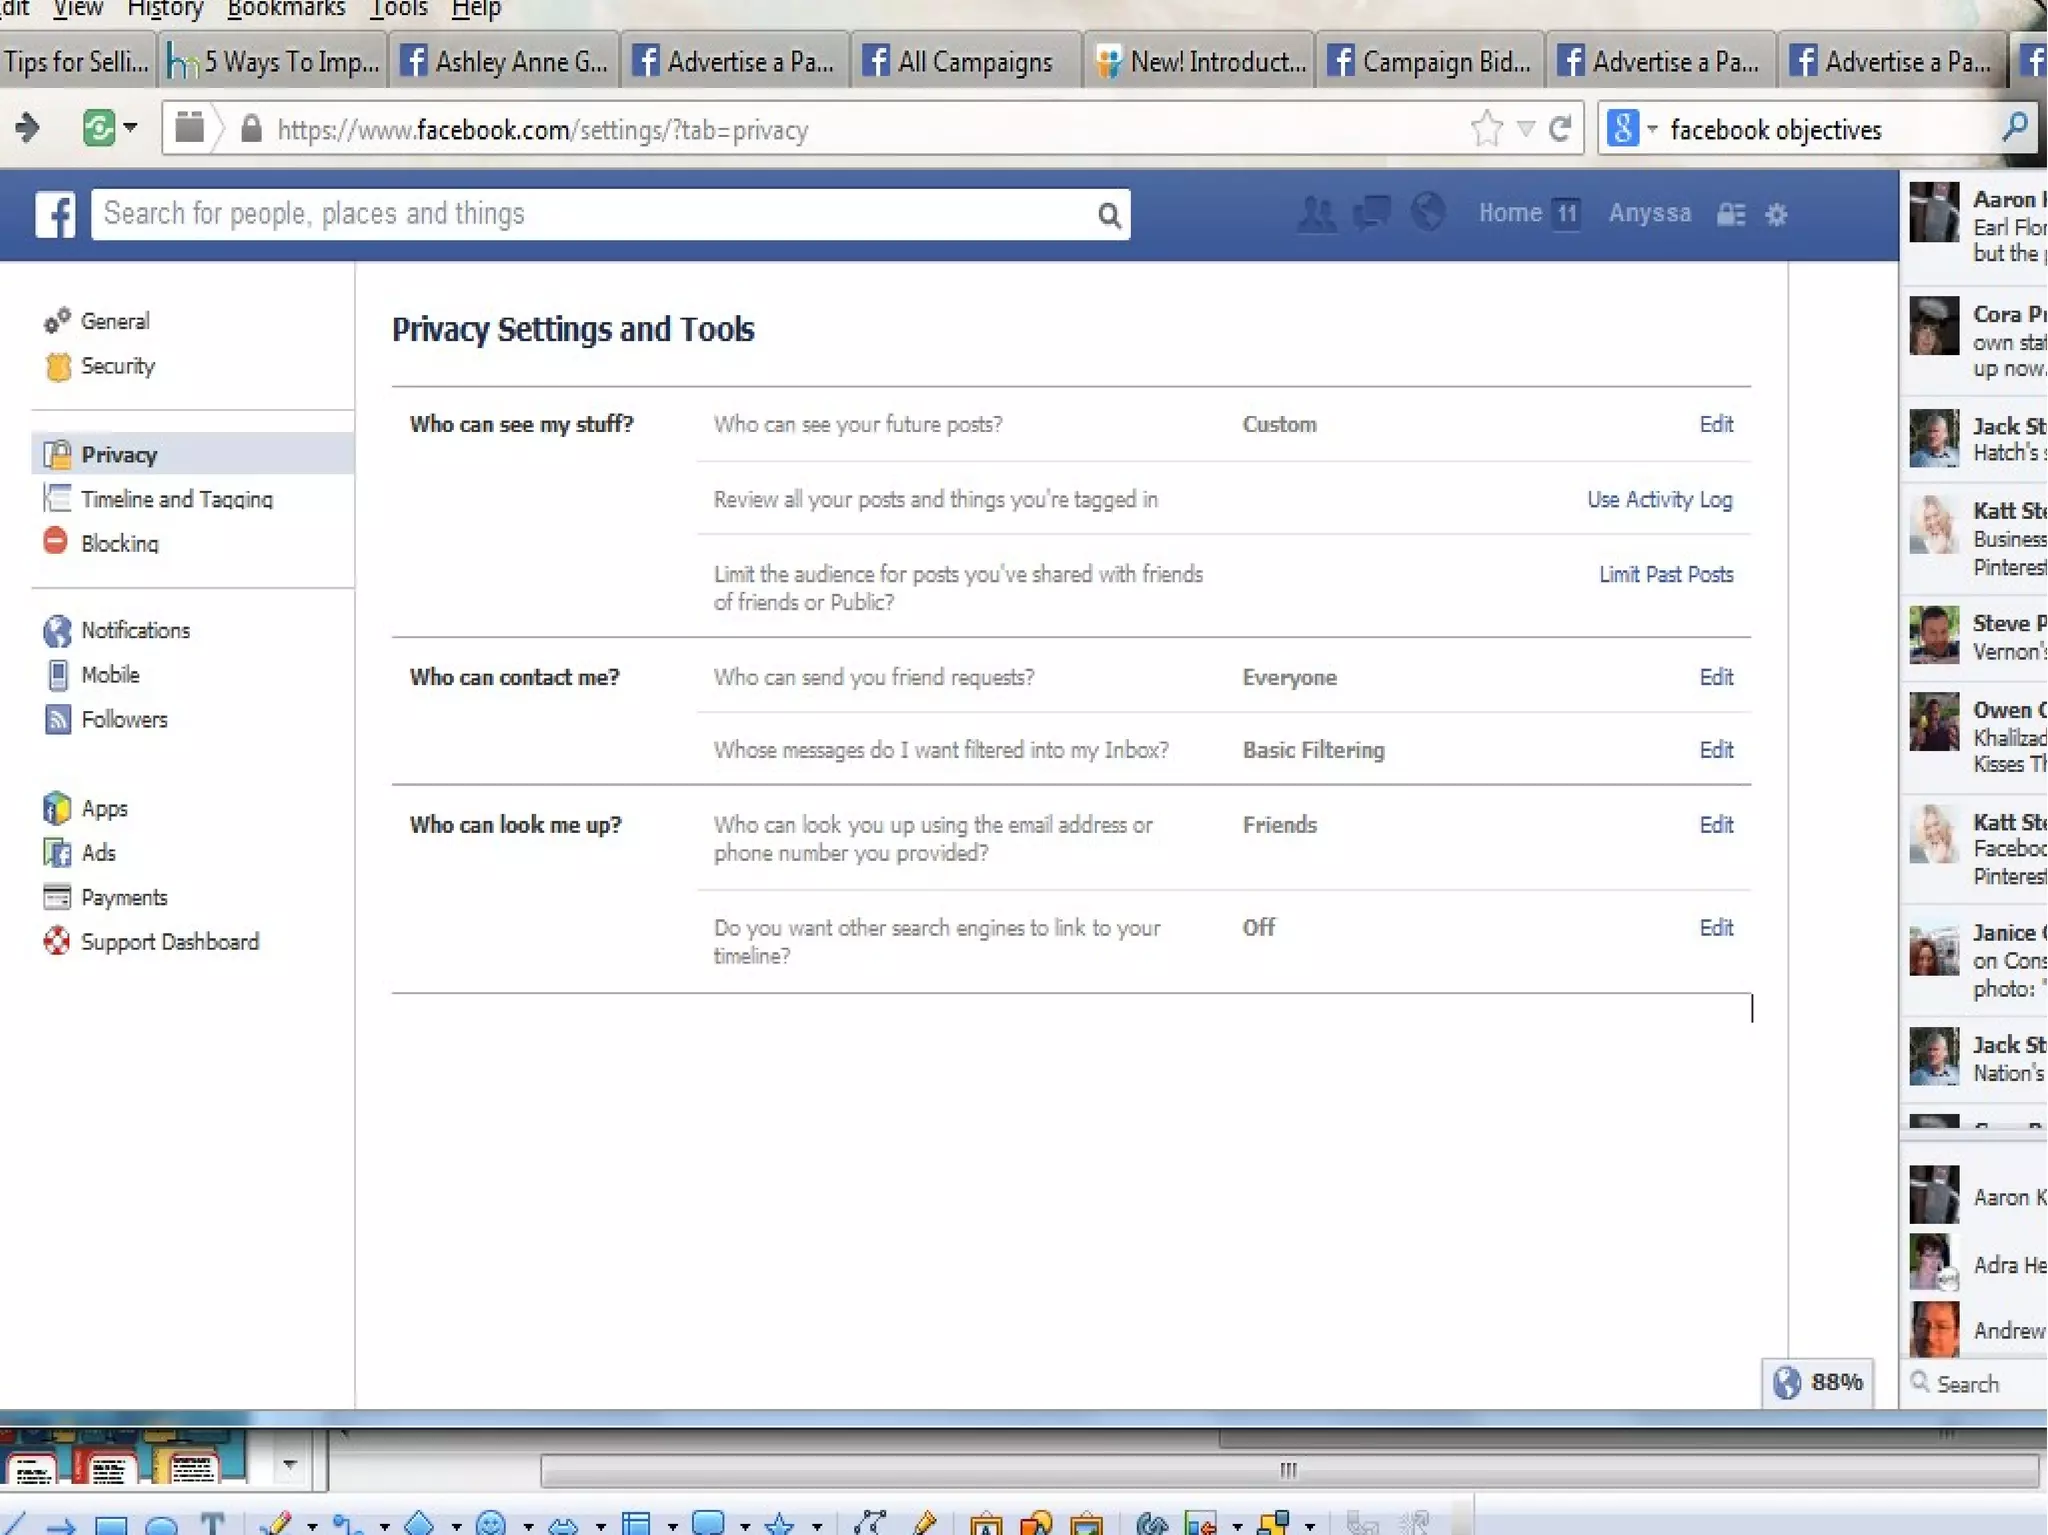Edit who can see future posts
The image size is (2048, 1535).
[1715, 424]
